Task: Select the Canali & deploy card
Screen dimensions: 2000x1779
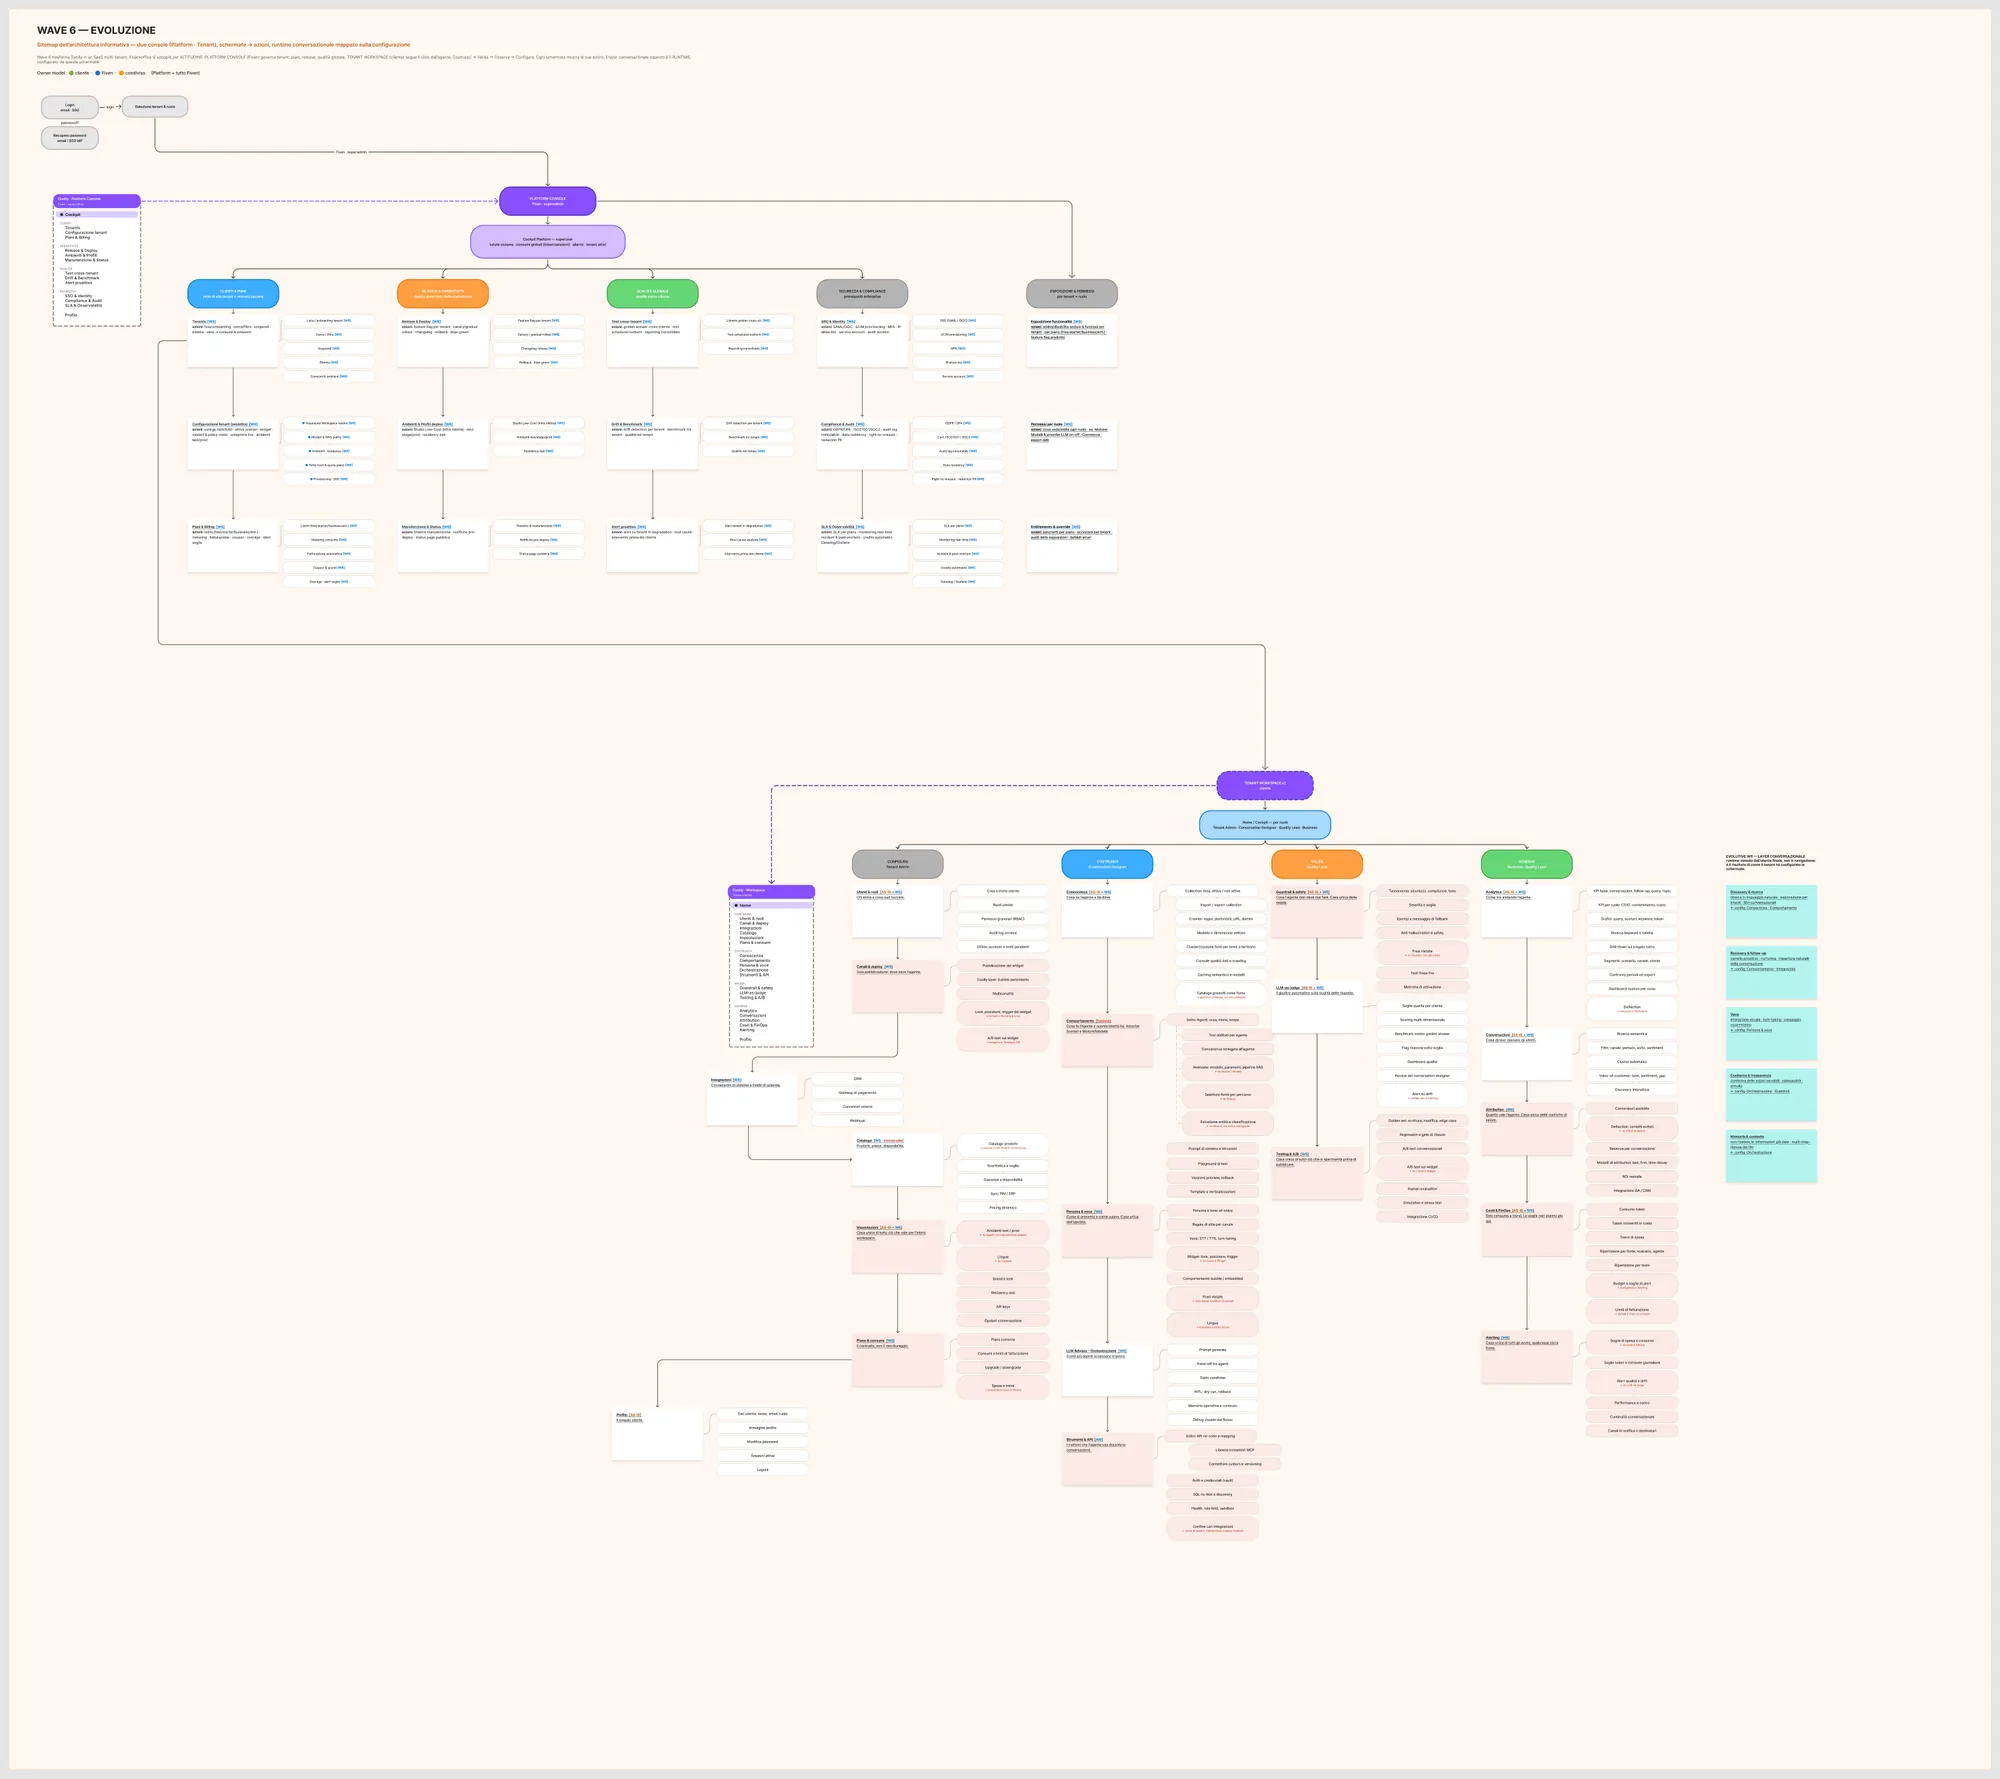Action: [x=897, y=987]
